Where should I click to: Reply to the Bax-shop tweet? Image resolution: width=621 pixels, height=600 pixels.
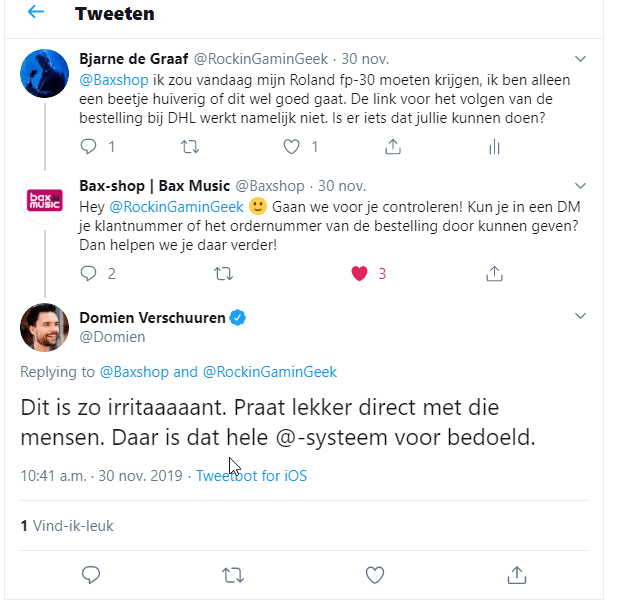88,273
